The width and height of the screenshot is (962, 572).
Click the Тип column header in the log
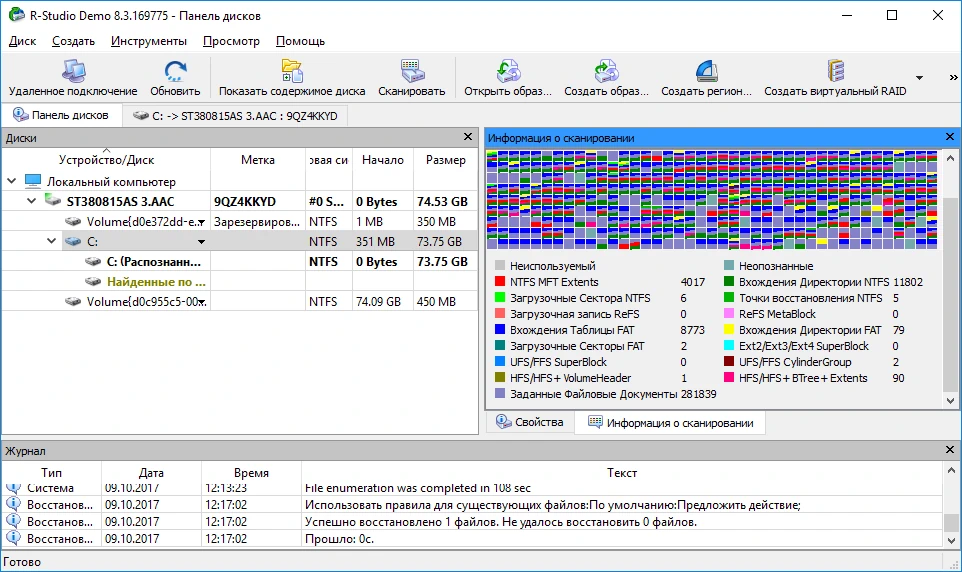pos(52,473)
